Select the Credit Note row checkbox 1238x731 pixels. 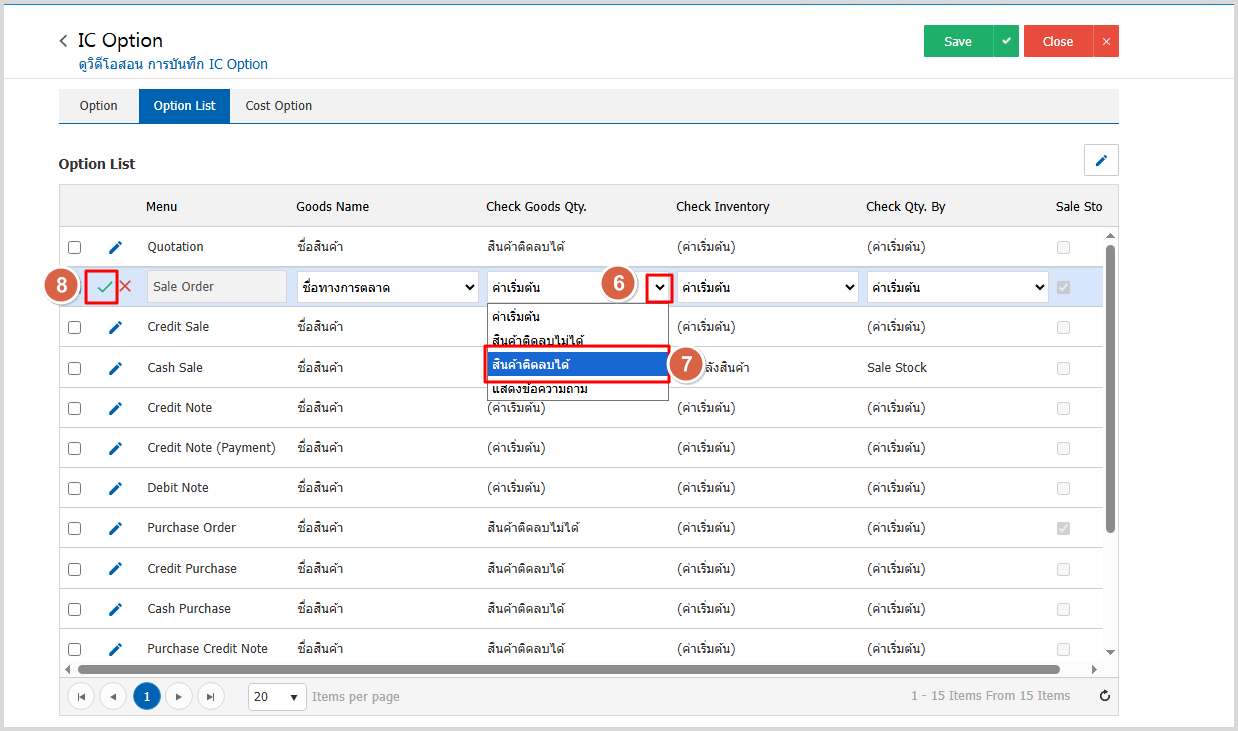pos(75,408)
